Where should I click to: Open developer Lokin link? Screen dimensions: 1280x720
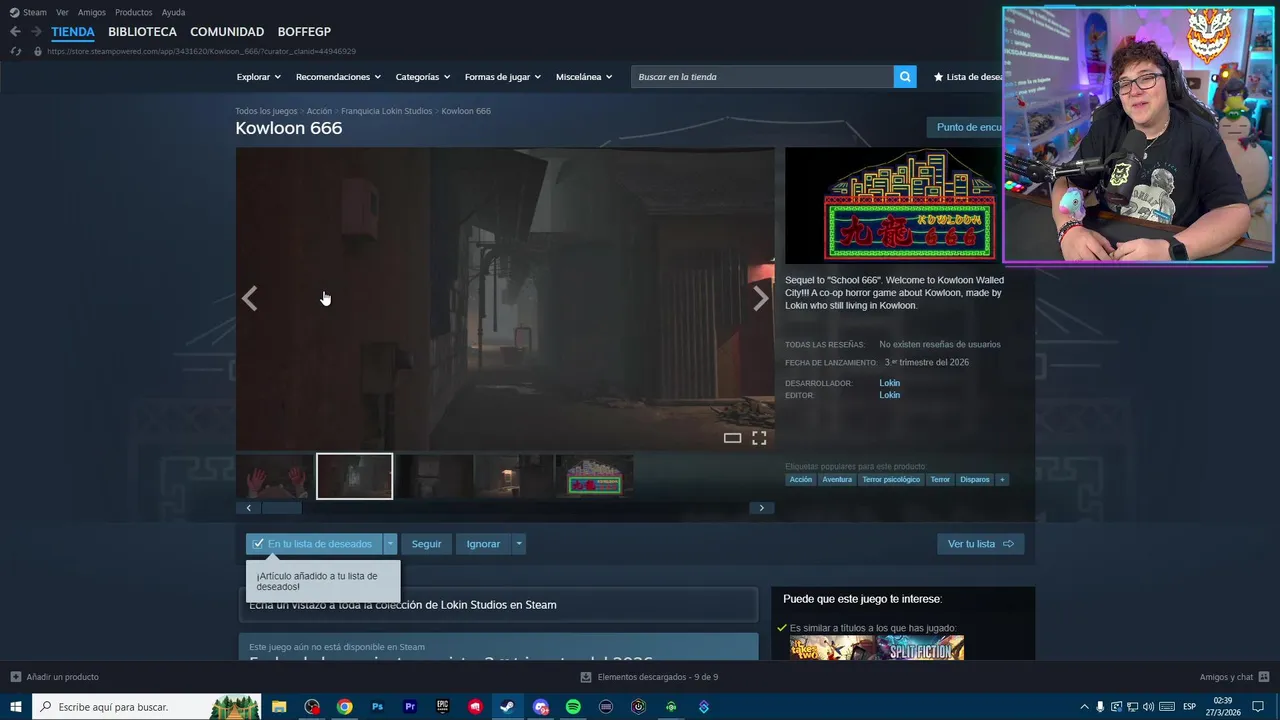[889, 383]
